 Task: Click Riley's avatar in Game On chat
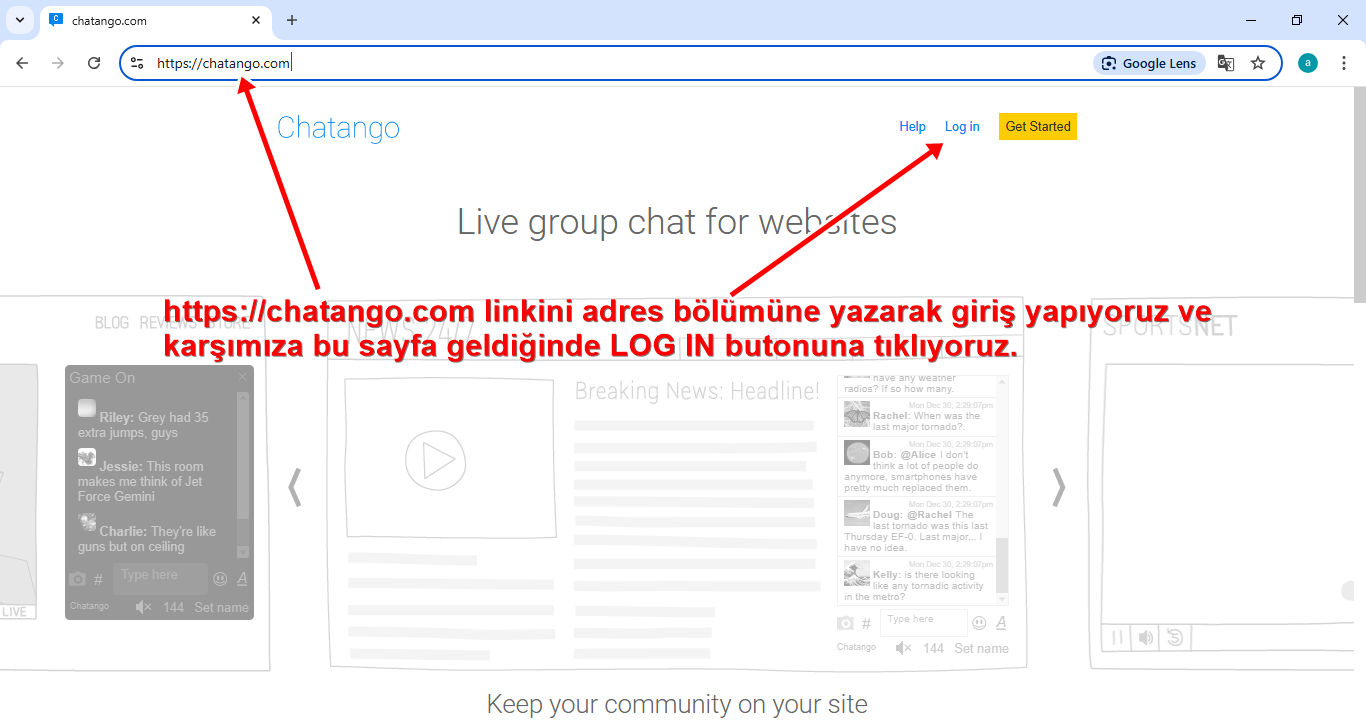87,408
